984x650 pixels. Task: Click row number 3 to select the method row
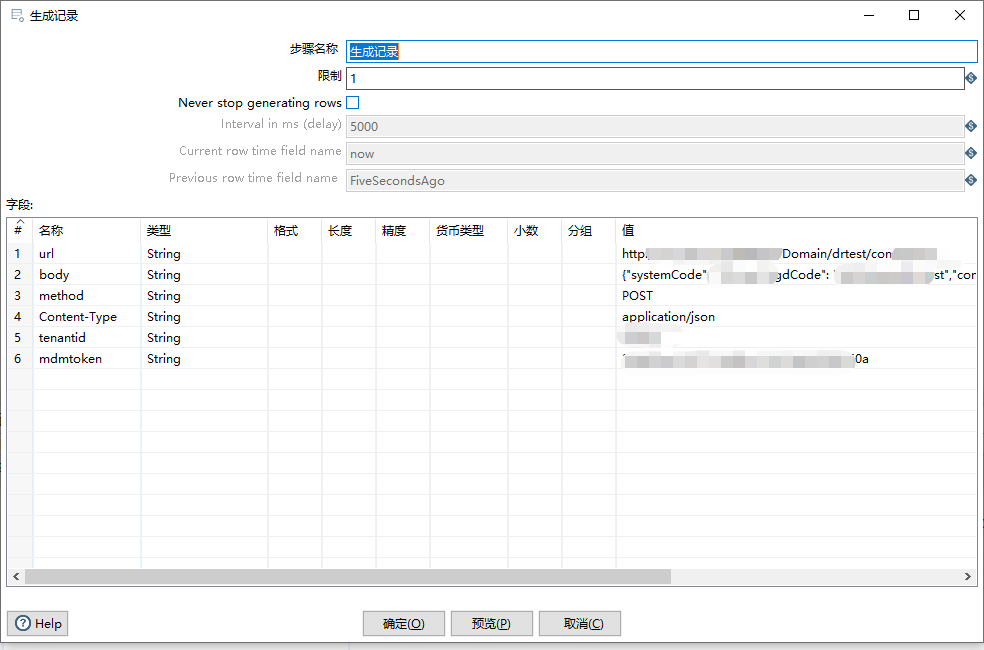tap(18, 295)
